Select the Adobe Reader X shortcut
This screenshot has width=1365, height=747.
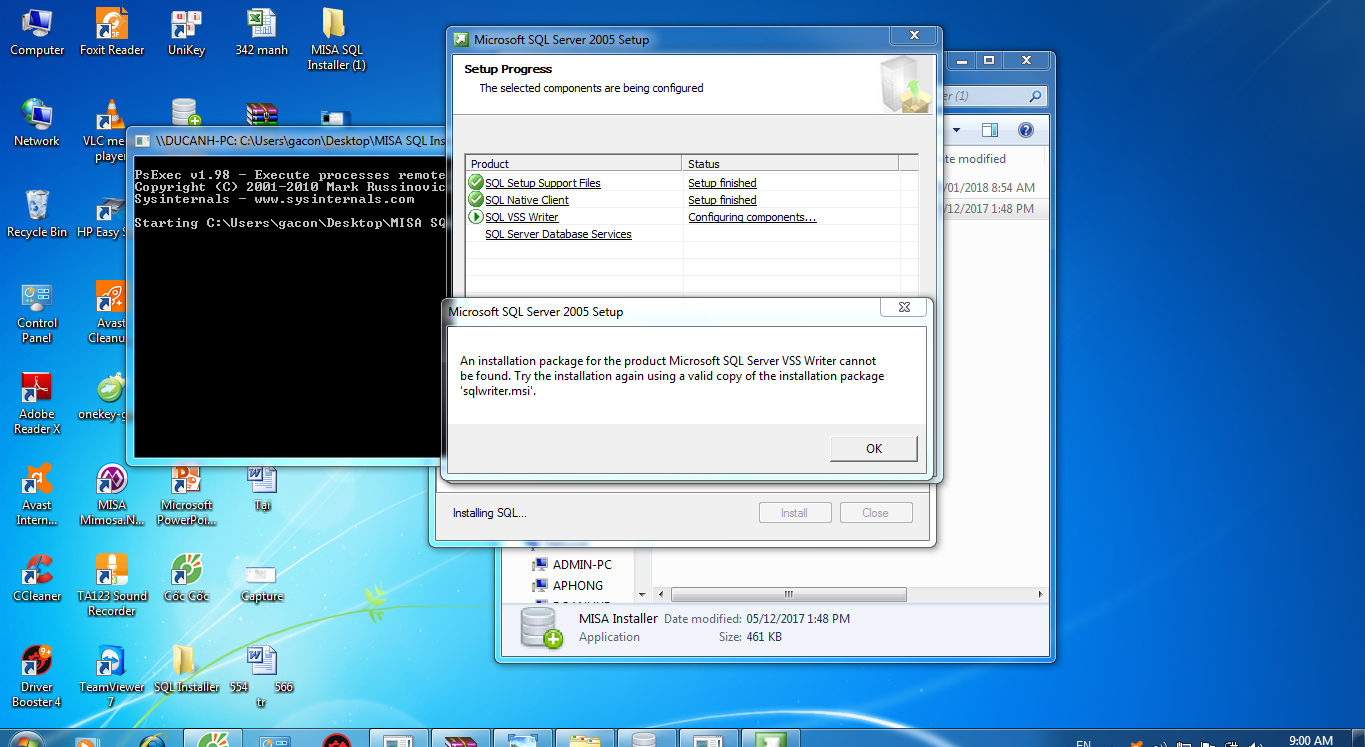(x=37, y=403)
